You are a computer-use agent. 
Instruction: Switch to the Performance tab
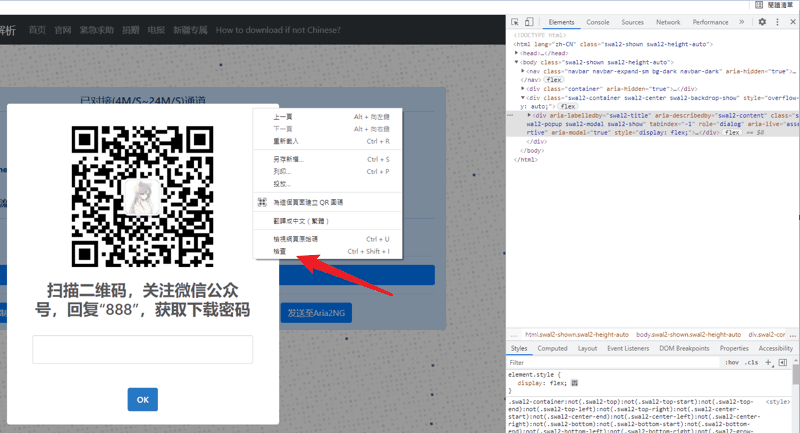click(x=710, y=22)
